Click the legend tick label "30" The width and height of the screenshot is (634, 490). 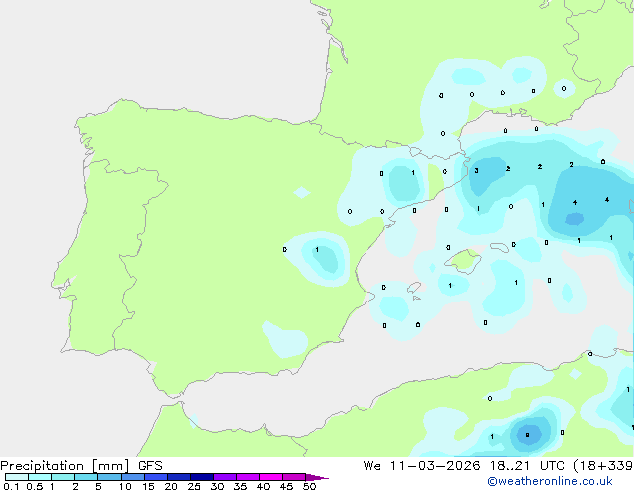[217, 486]
